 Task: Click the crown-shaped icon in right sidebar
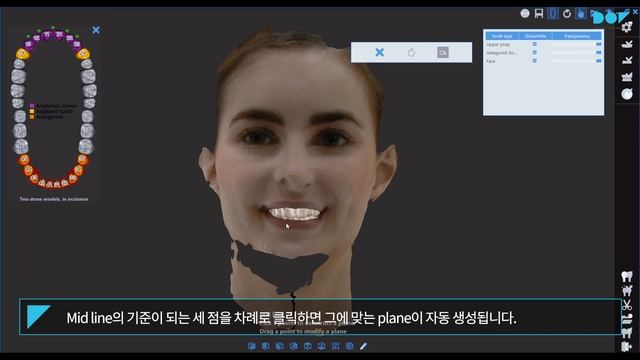(x=627, y=77)
